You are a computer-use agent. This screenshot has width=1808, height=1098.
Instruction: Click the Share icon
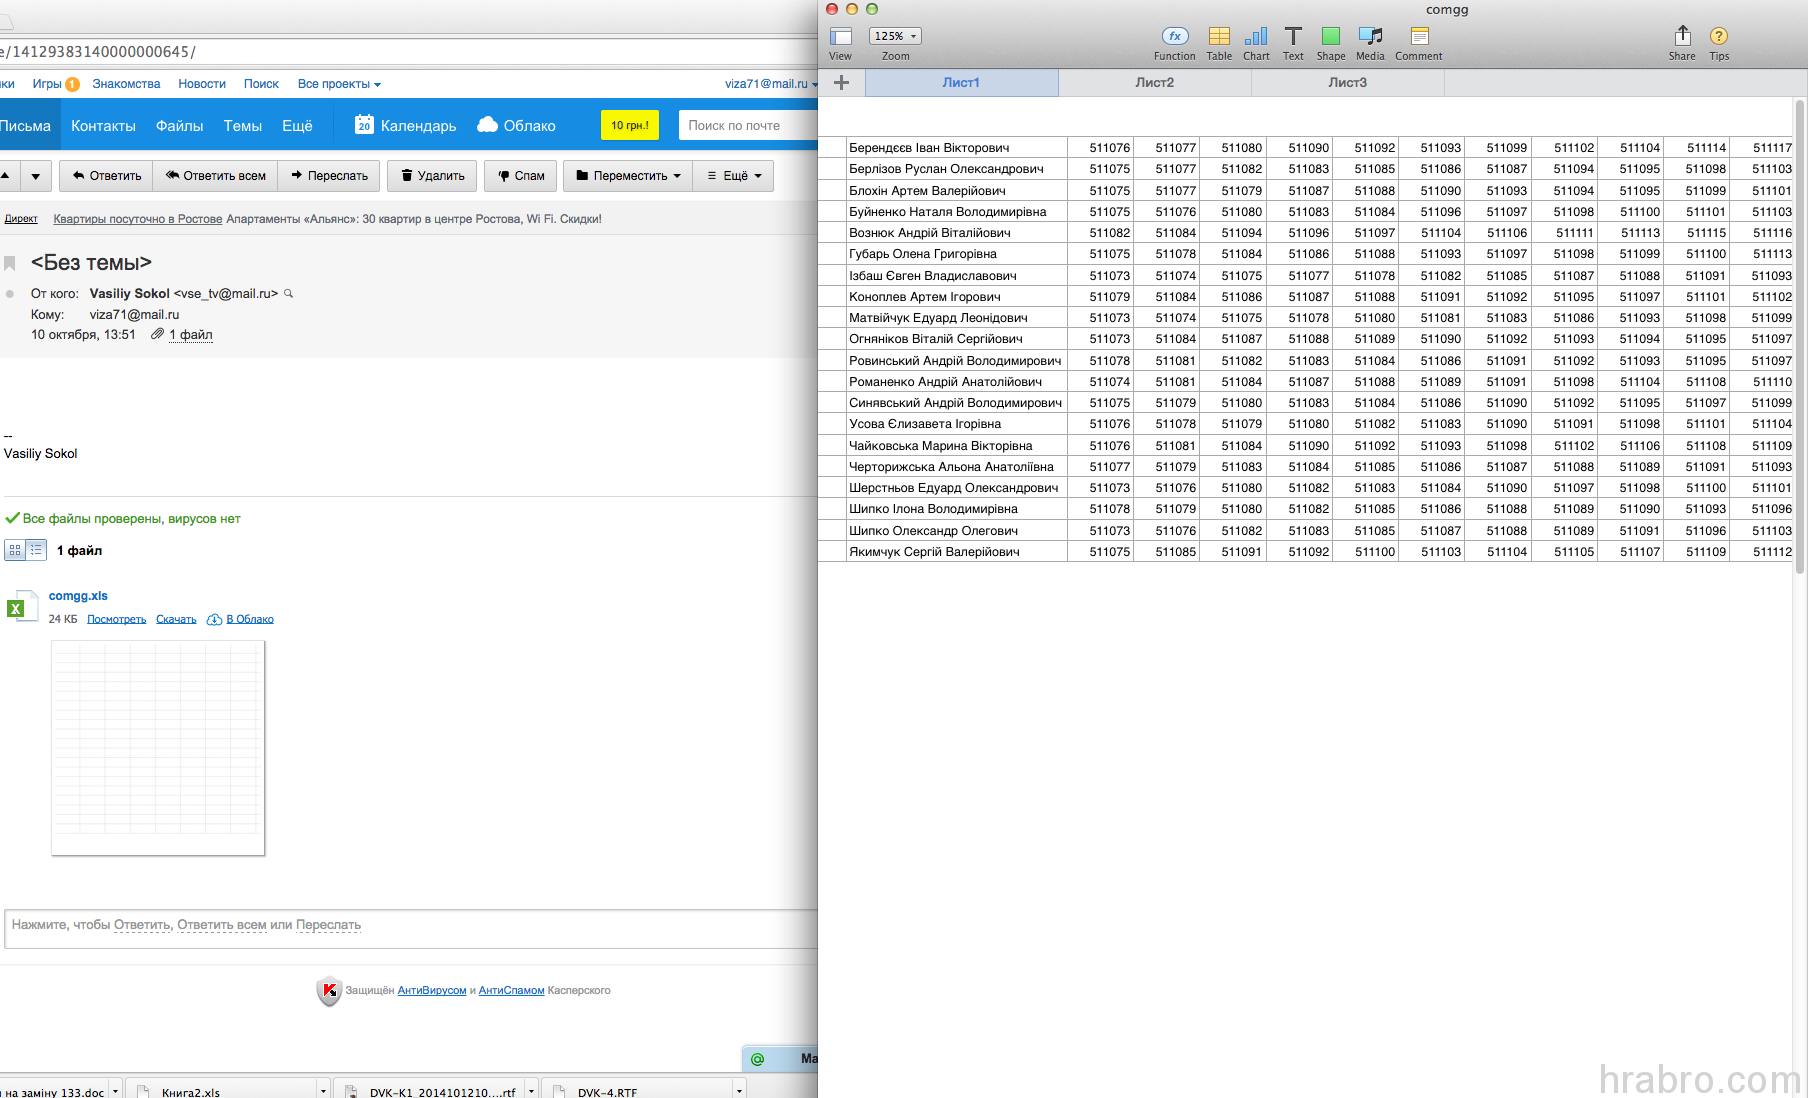(x=1682, y=37)
